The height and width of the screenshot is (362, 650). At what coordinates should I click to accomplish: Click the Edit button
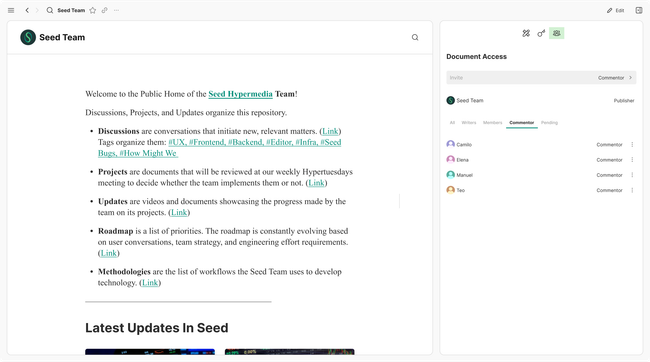tap(616, 10)
